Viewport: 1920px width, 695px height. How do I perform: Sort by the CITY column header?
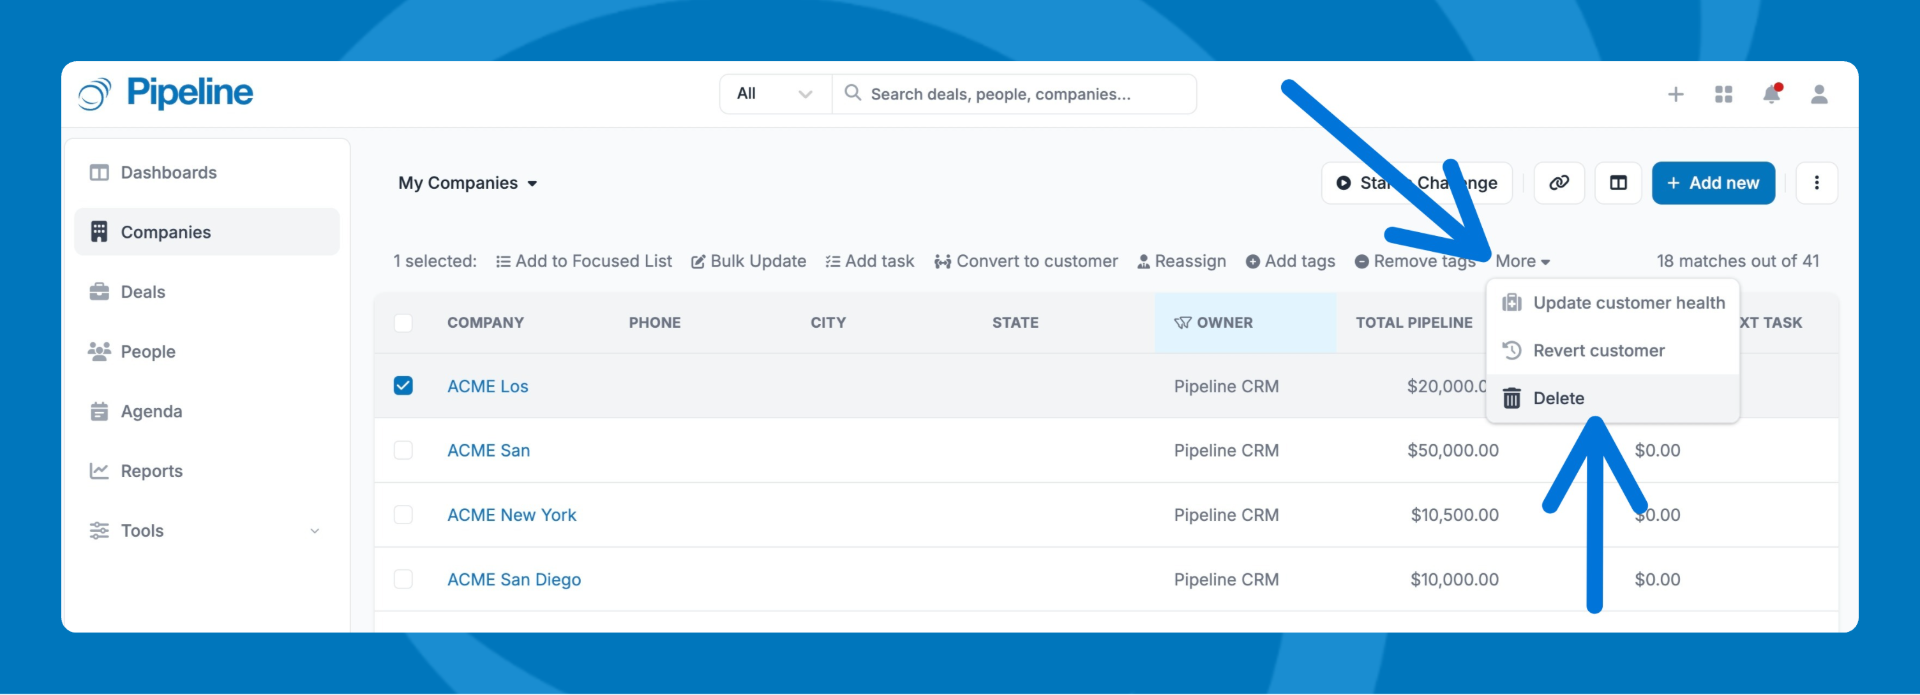(828, 322)
